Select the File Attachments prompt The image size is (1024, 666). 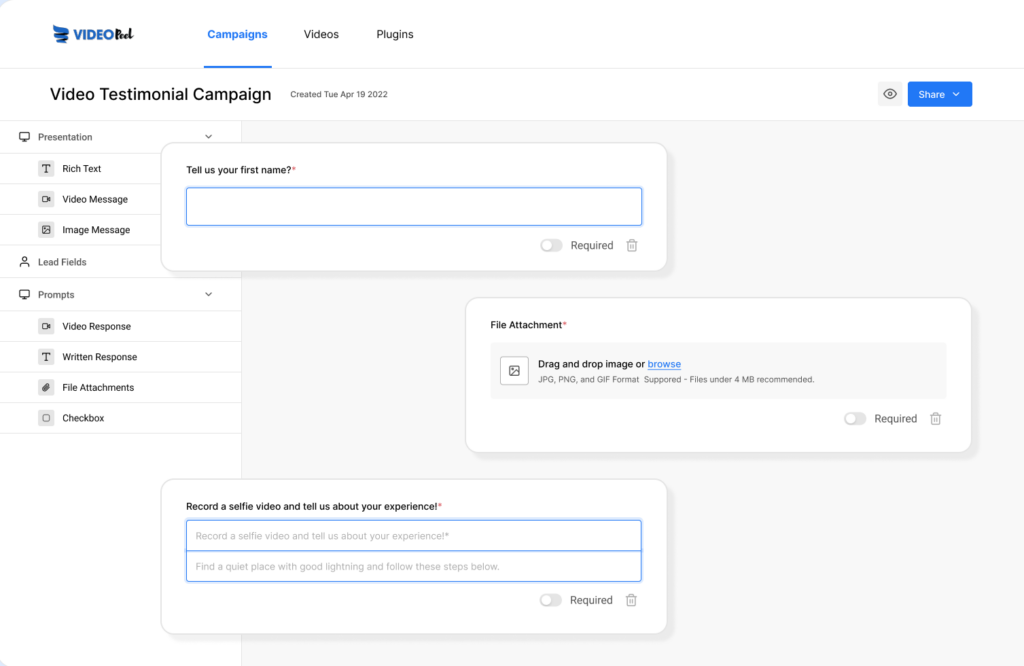tap(97, 387)
